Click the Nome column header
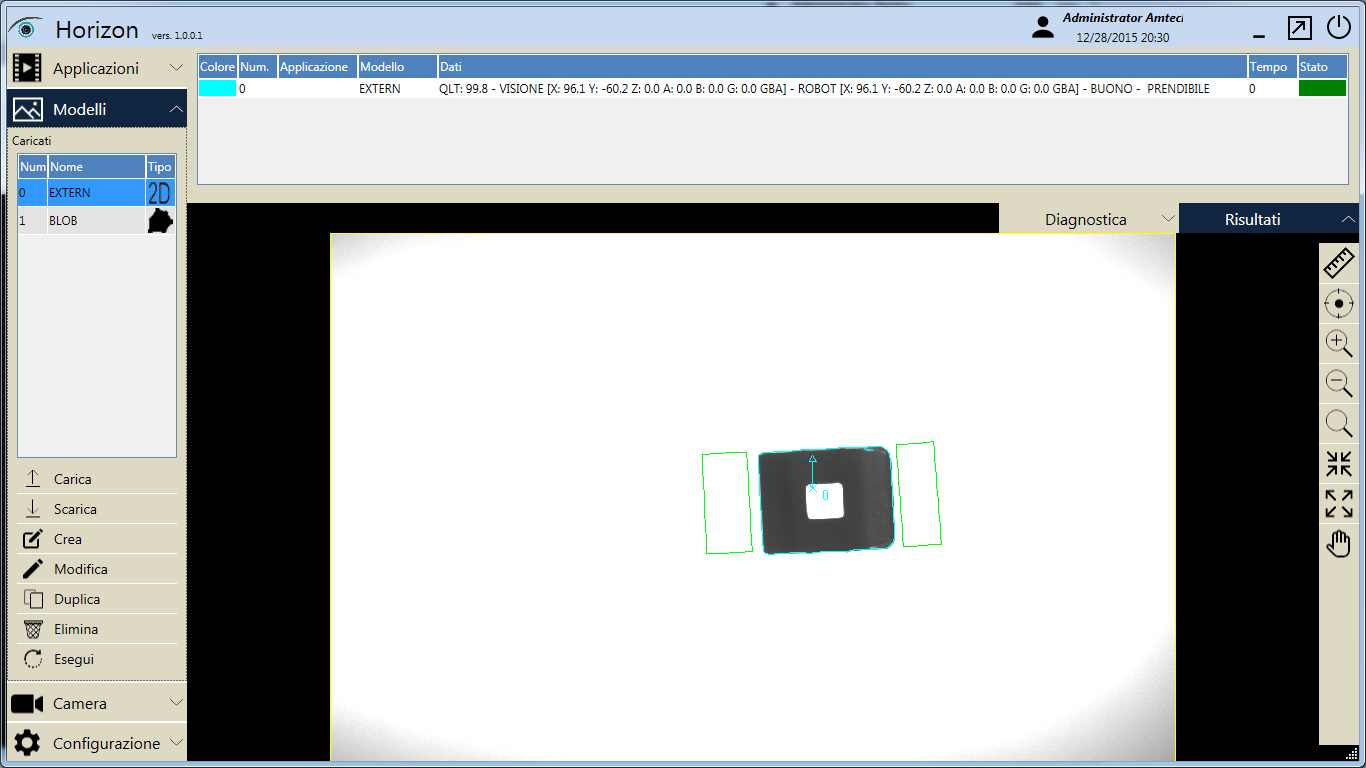Screen dimensions: 1366x768 pos(96,167)
